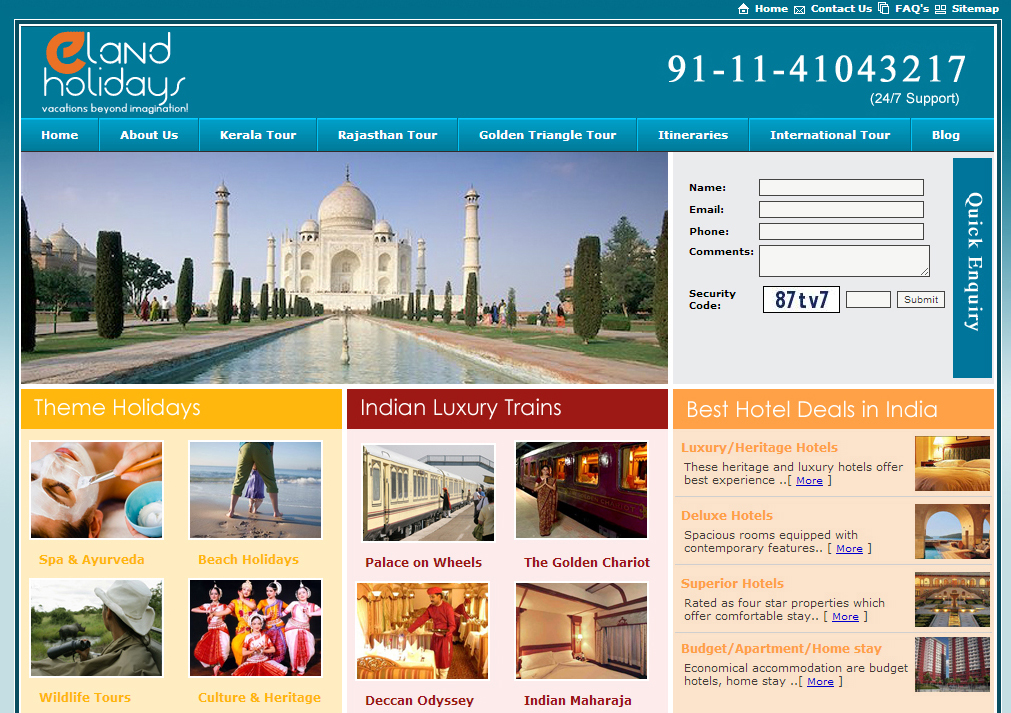The width and height of the screenshot is (1011, 713).
Task: Click the Palace on Wheels train photo
Action: 428,492
